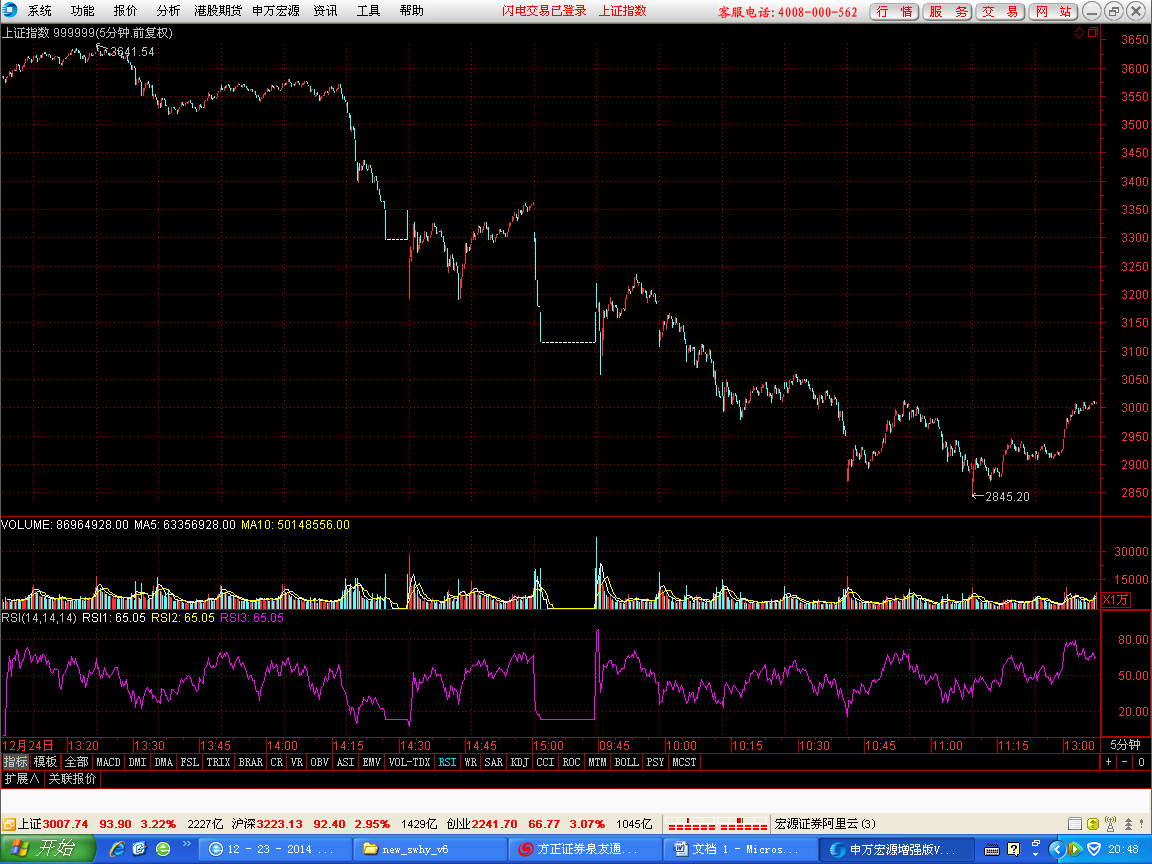
Task: Click the 沪深 3223.13 index quote
Action: (267, 824)
